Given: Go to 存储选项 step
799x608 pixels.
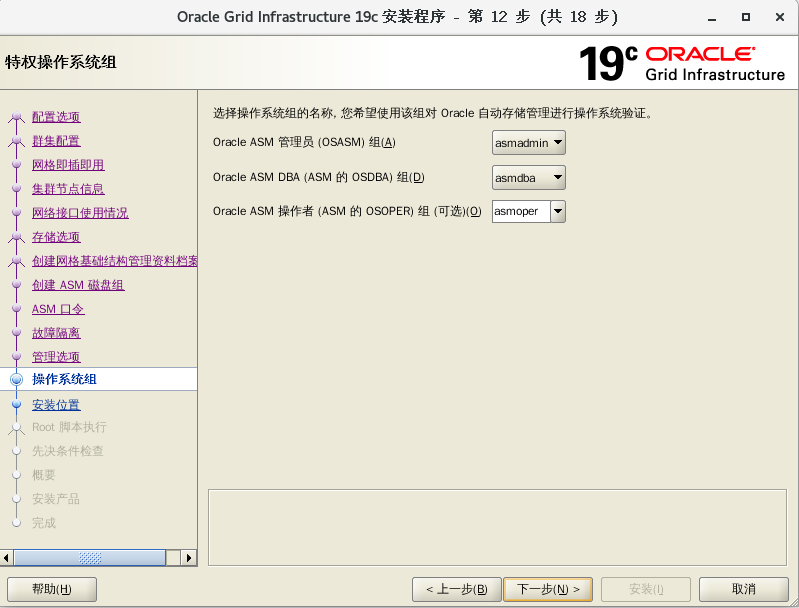Looking at the screenshot, I should pos(56,236).
